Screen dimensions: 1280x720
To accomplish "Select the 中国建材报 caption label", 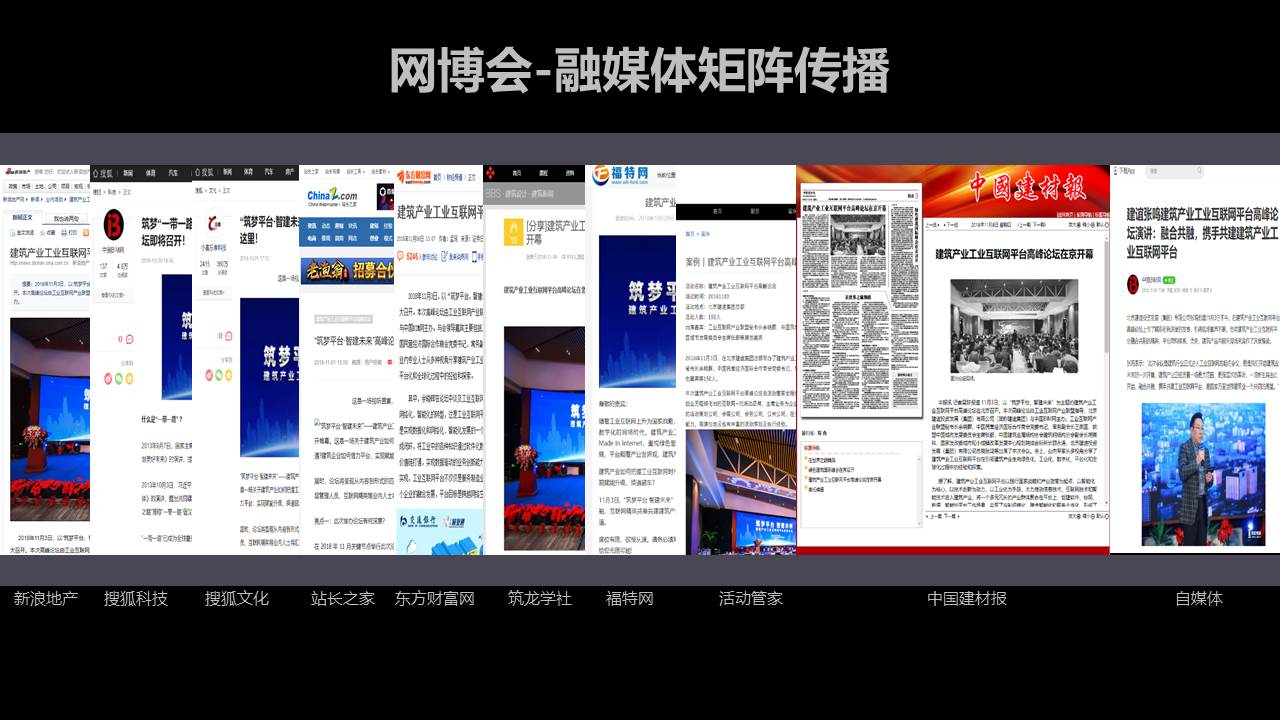I will [x=967, y=598].
